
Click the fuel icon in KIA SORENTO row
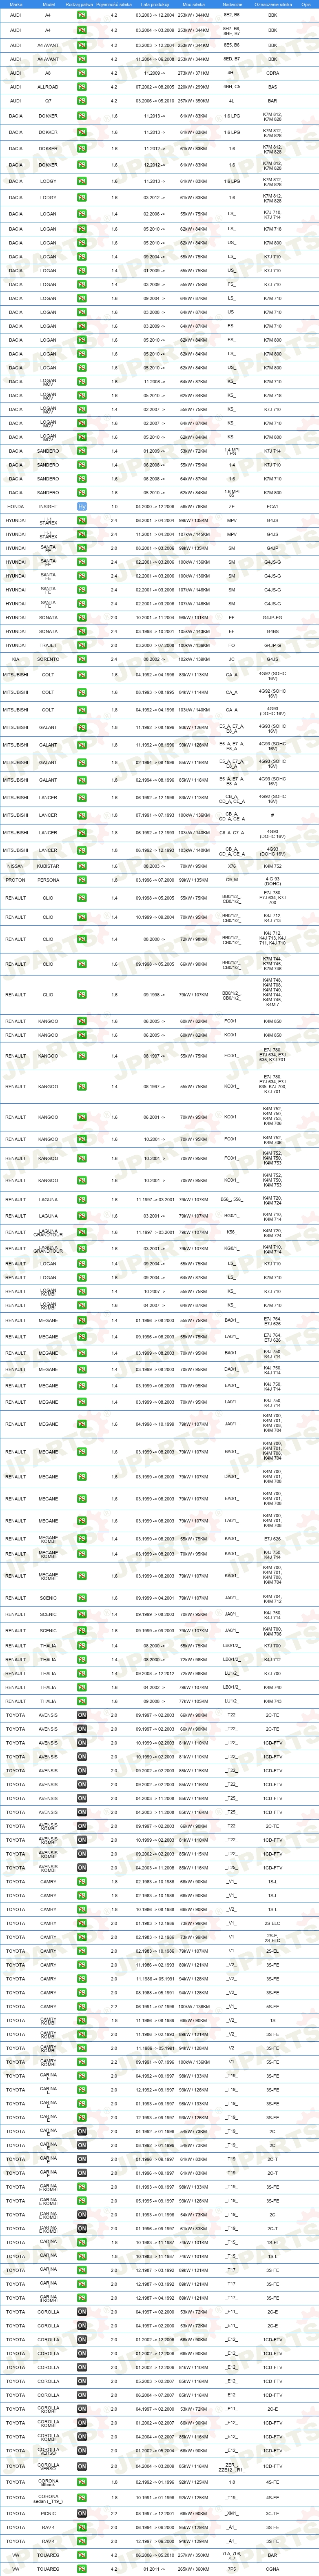pos(82,659)
